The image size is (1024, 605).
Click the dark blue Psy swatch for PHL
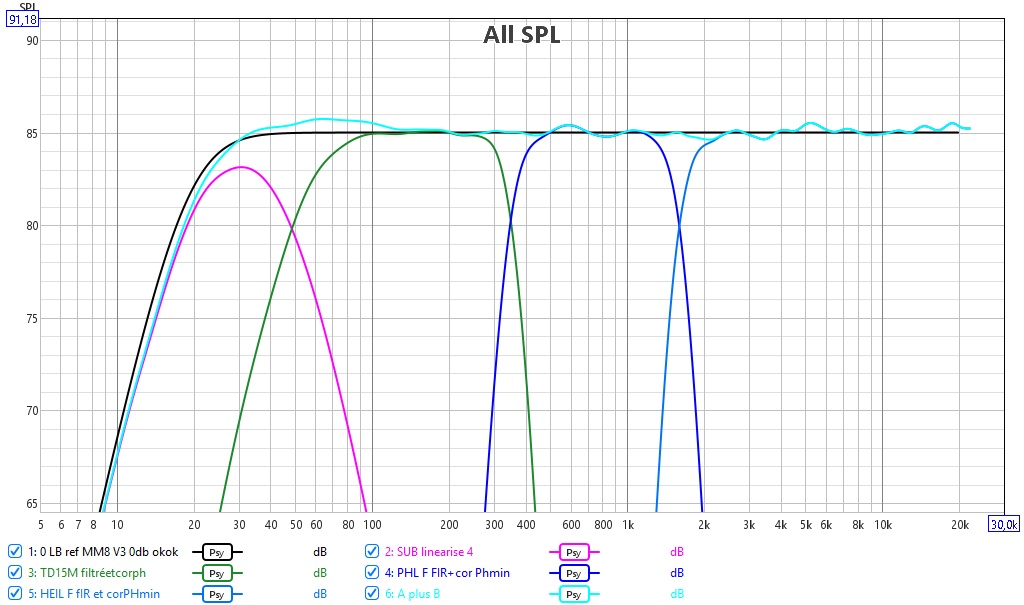pos(573,573)
